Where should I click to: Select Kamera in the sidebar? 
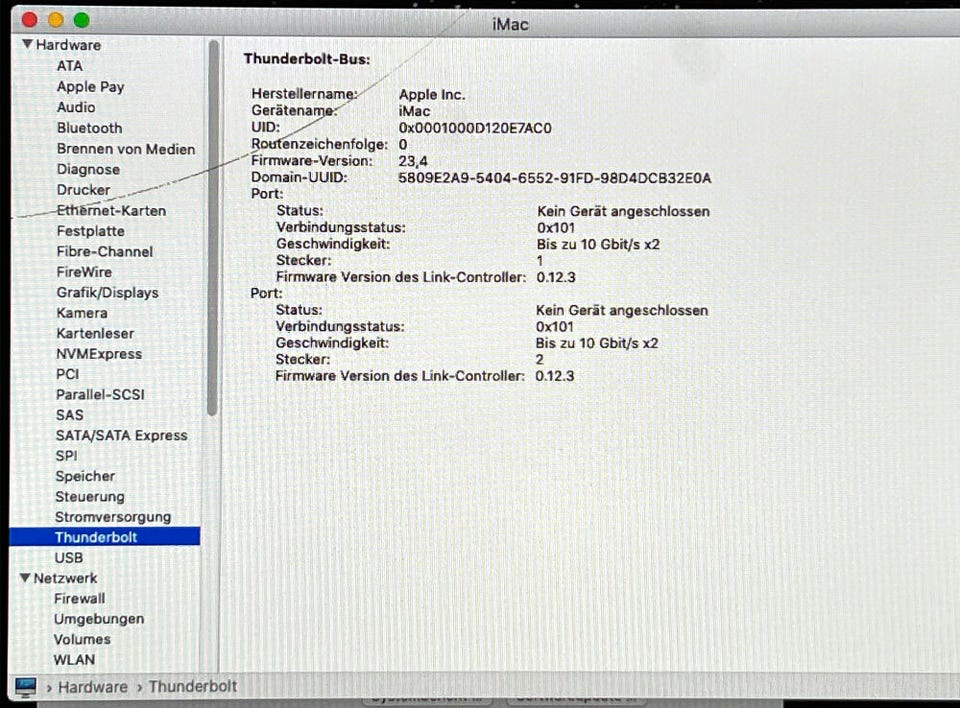point(81,313)
